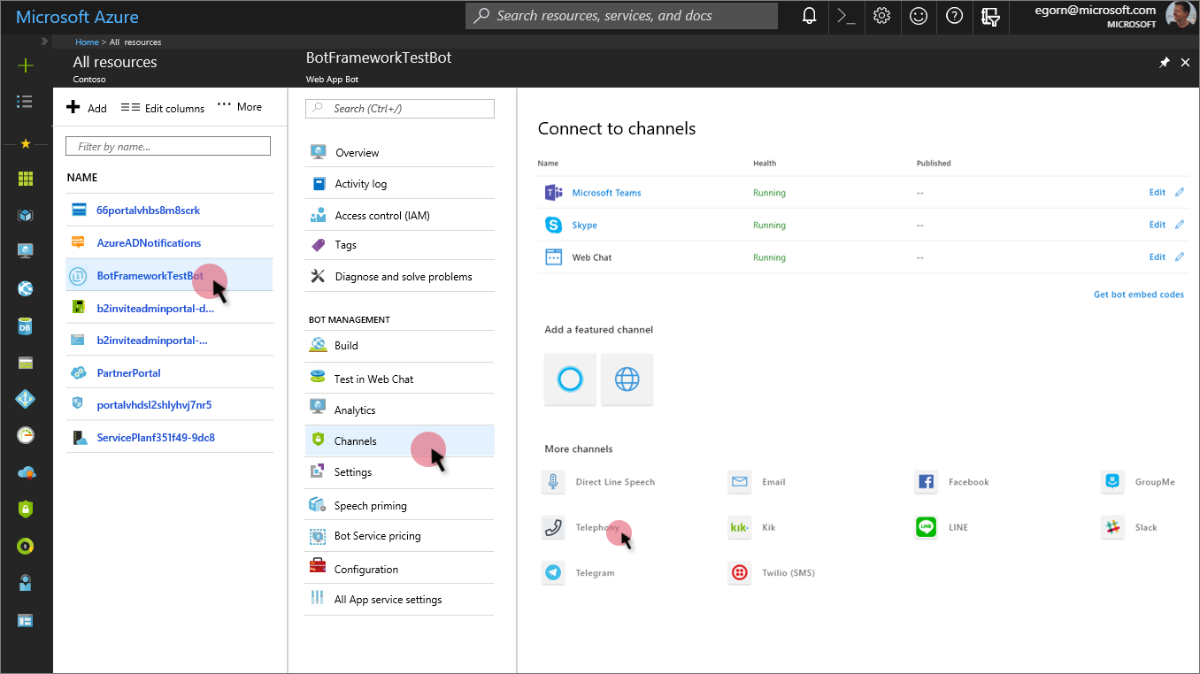Open Microsoft Teams channel link
The height and width of the screenshot is (674, 1200).
point(606,193)
